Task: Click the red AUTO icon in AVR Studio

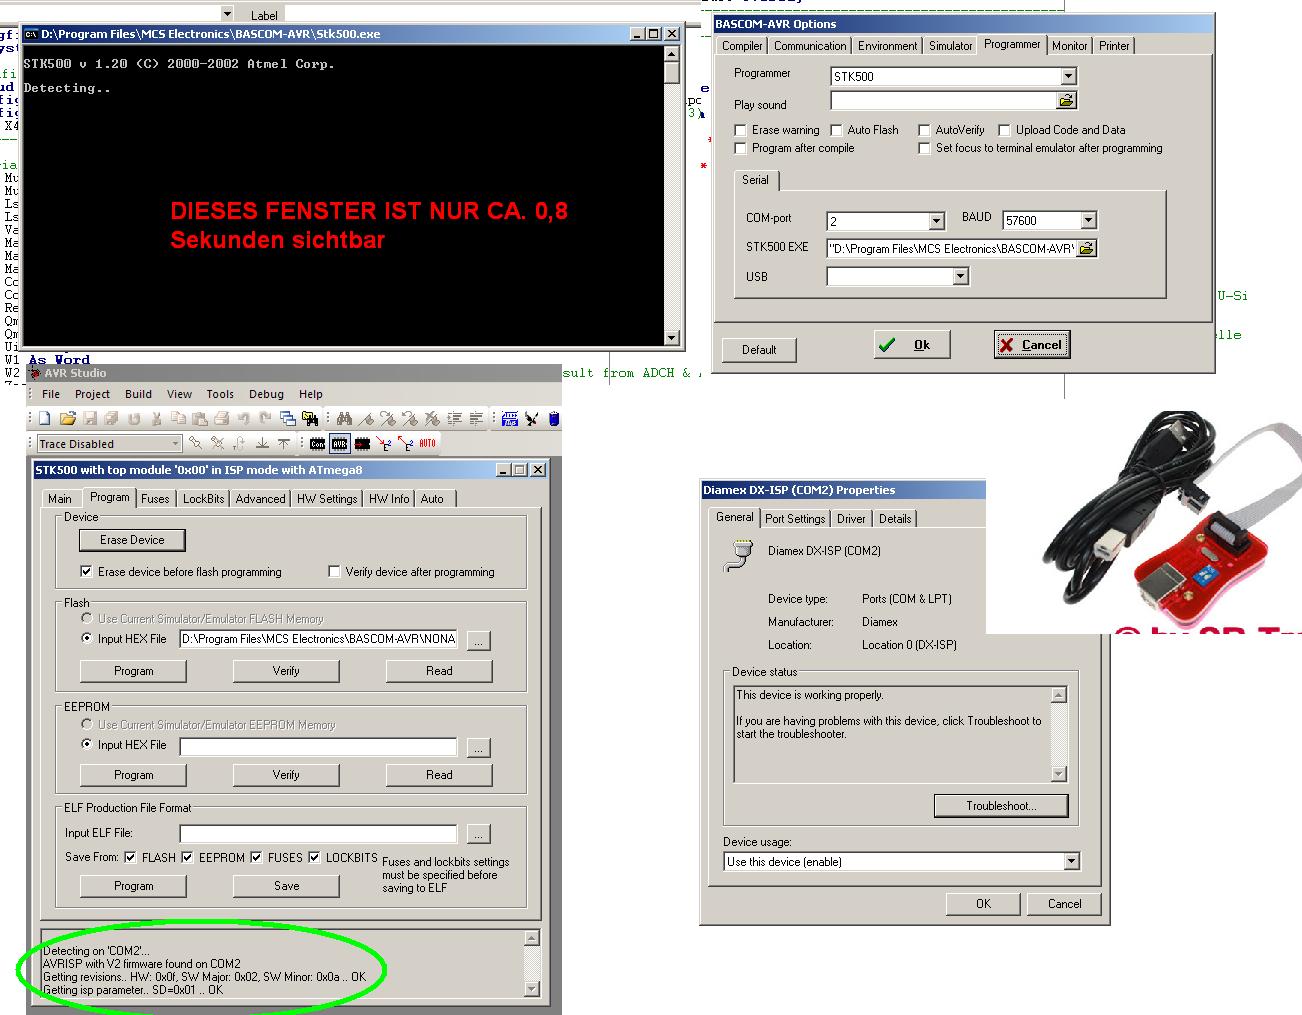Action: pyautogui.click(x=427, y=443)
